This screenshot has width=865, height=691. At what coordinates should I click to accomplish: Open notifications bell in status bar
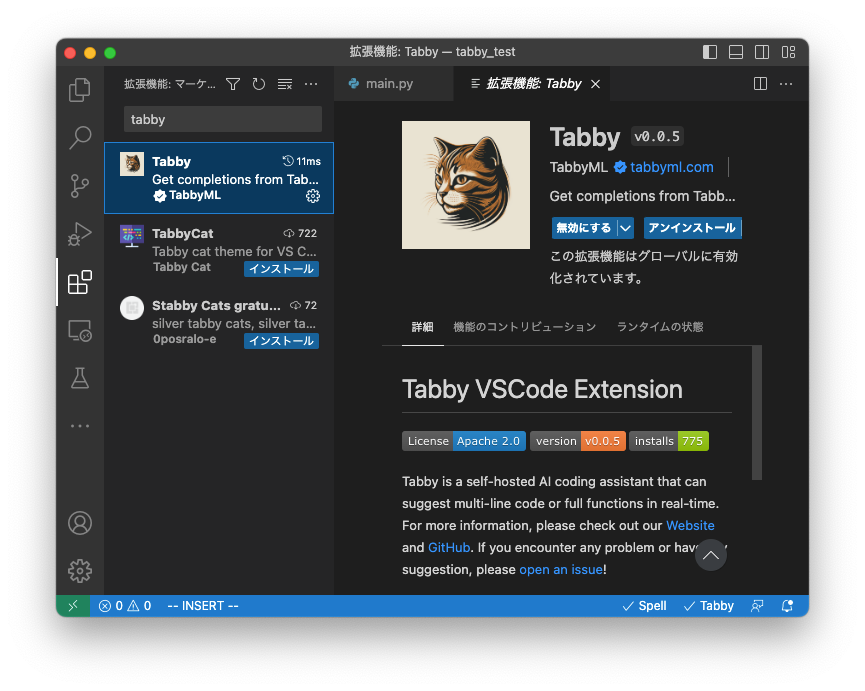click(787, 606)
